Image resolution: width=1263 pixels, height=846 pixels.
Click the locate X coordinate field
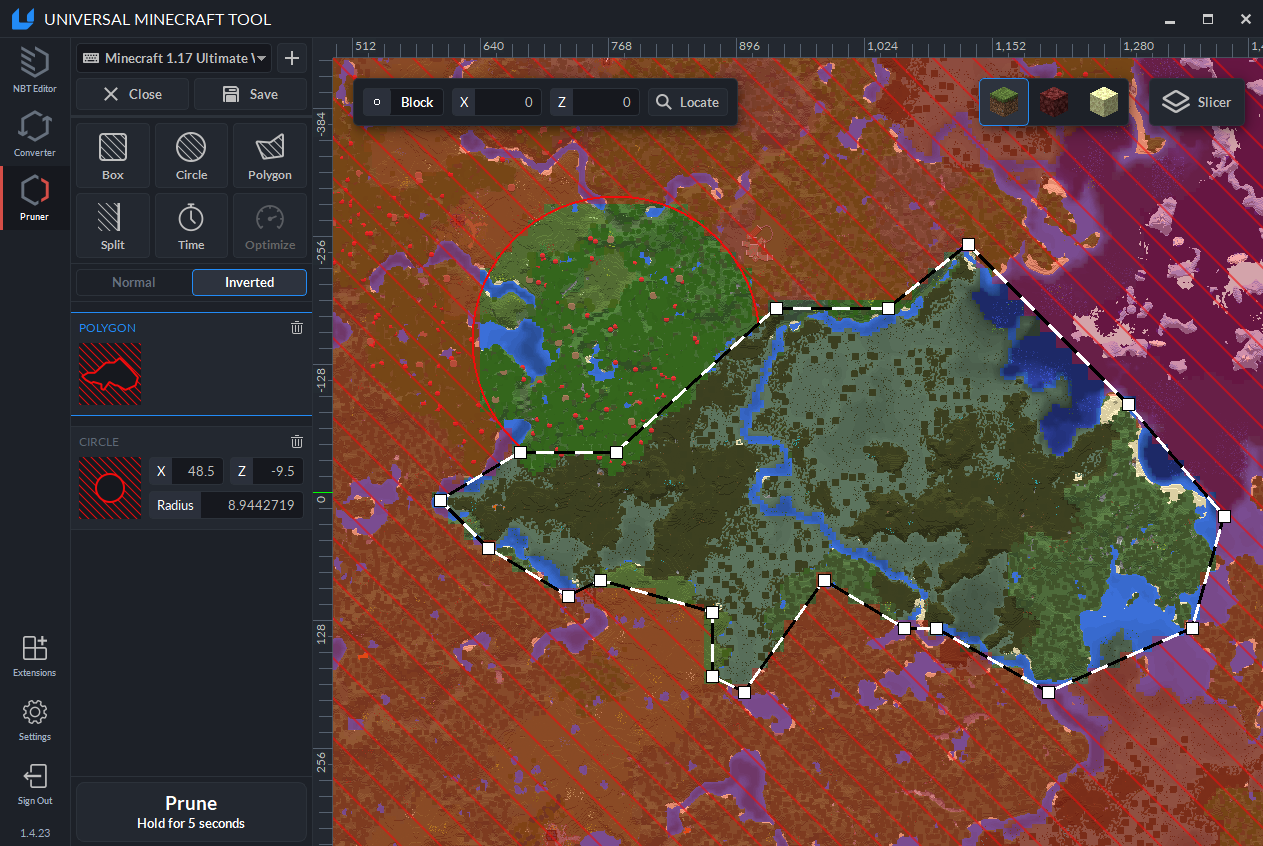pyautogui.click(x=508, y=102)
